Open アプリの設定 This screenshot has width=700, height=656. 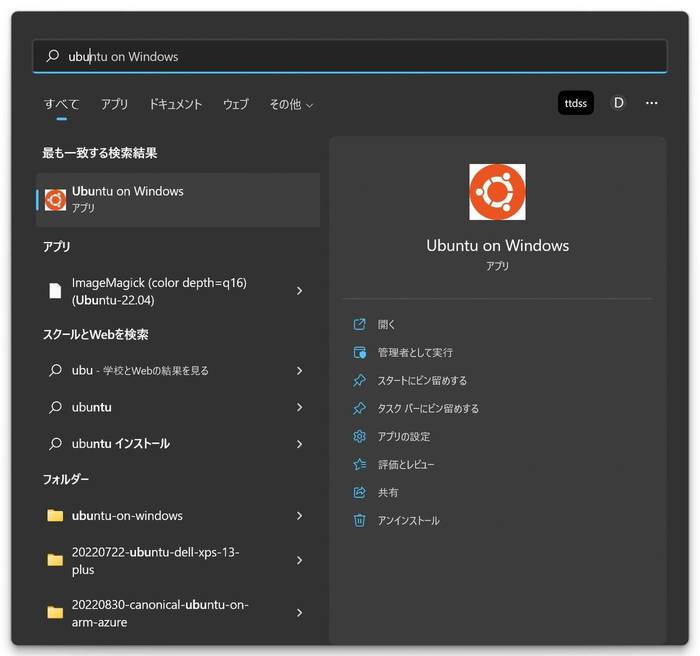(404, 437)
